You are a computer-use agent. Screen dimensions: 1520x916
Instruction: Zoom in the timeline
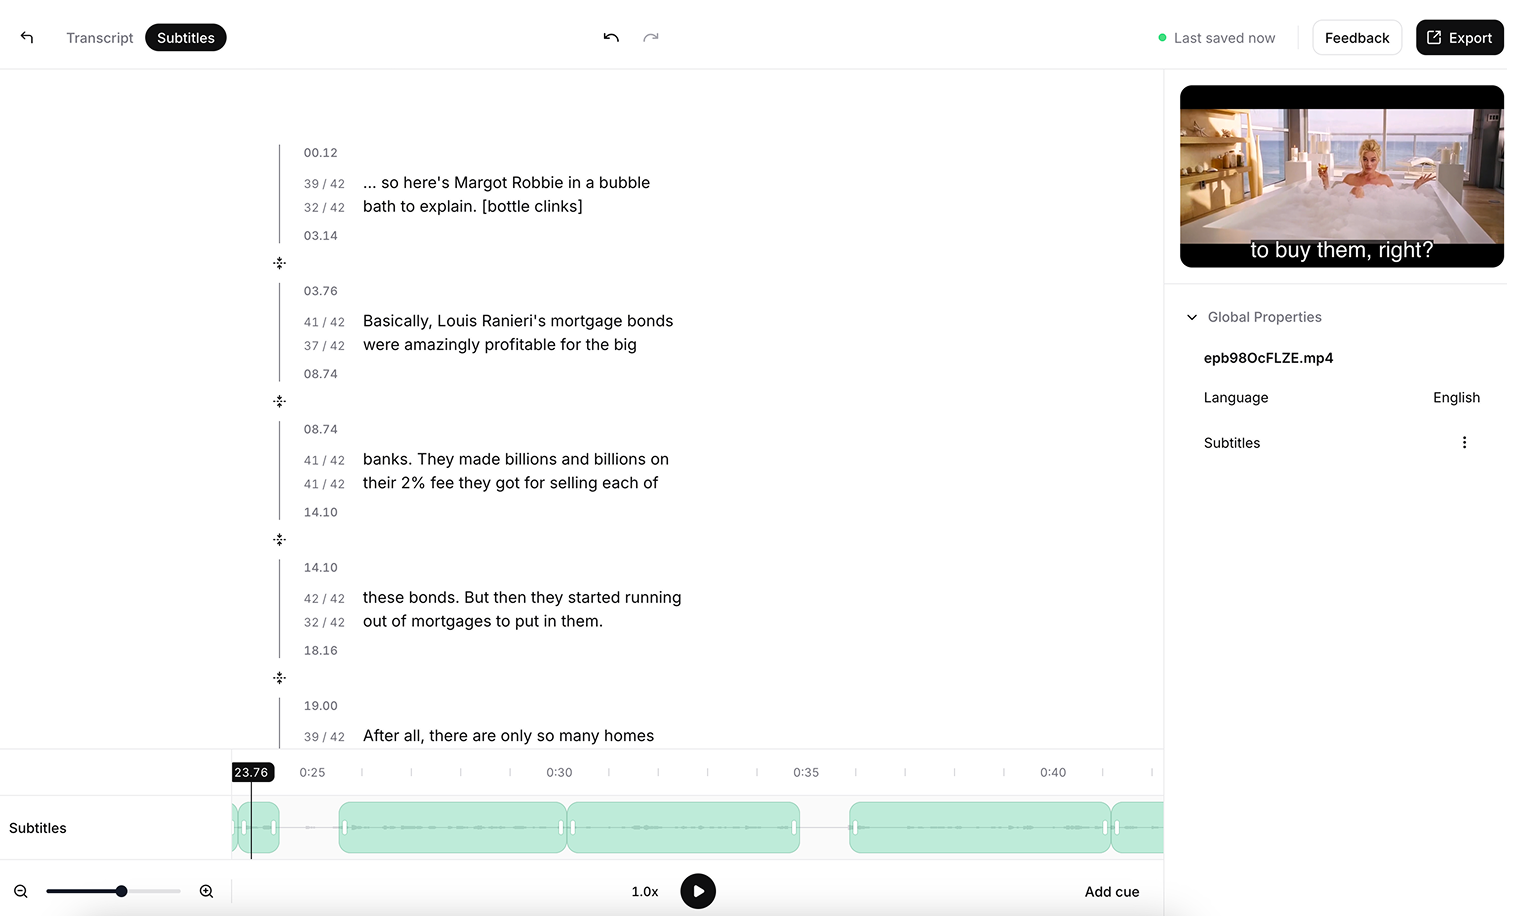pyautogui.click(x=206, y=891)
